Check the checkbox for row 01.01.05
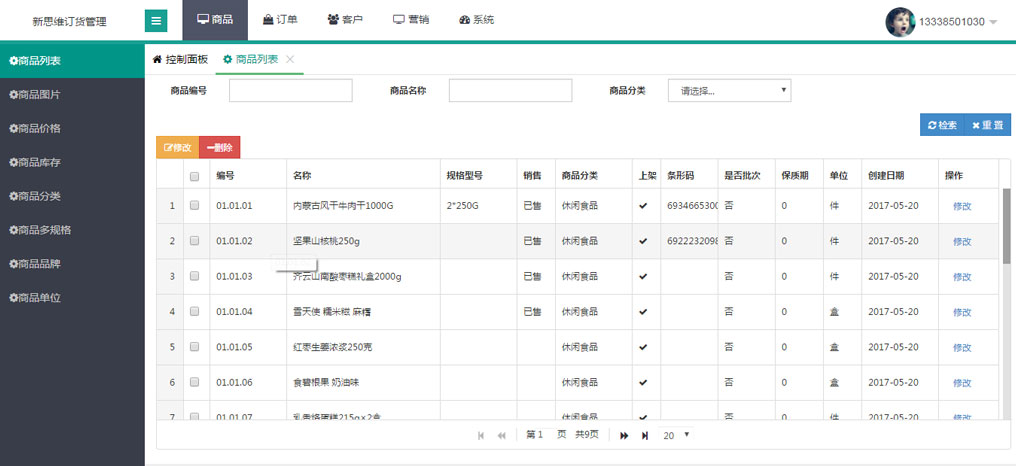 pyautogui.click(x=194, y=347)
